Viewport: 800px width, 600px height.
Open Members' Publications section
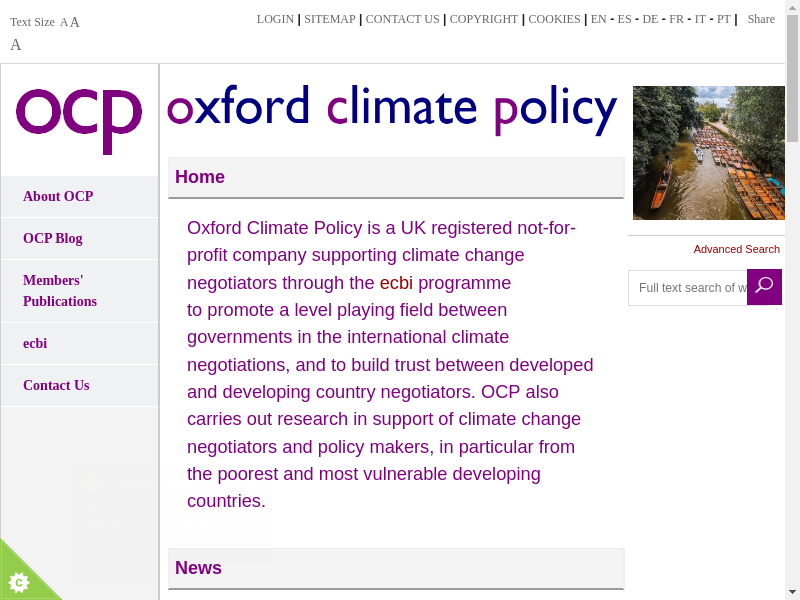point(60,291)
